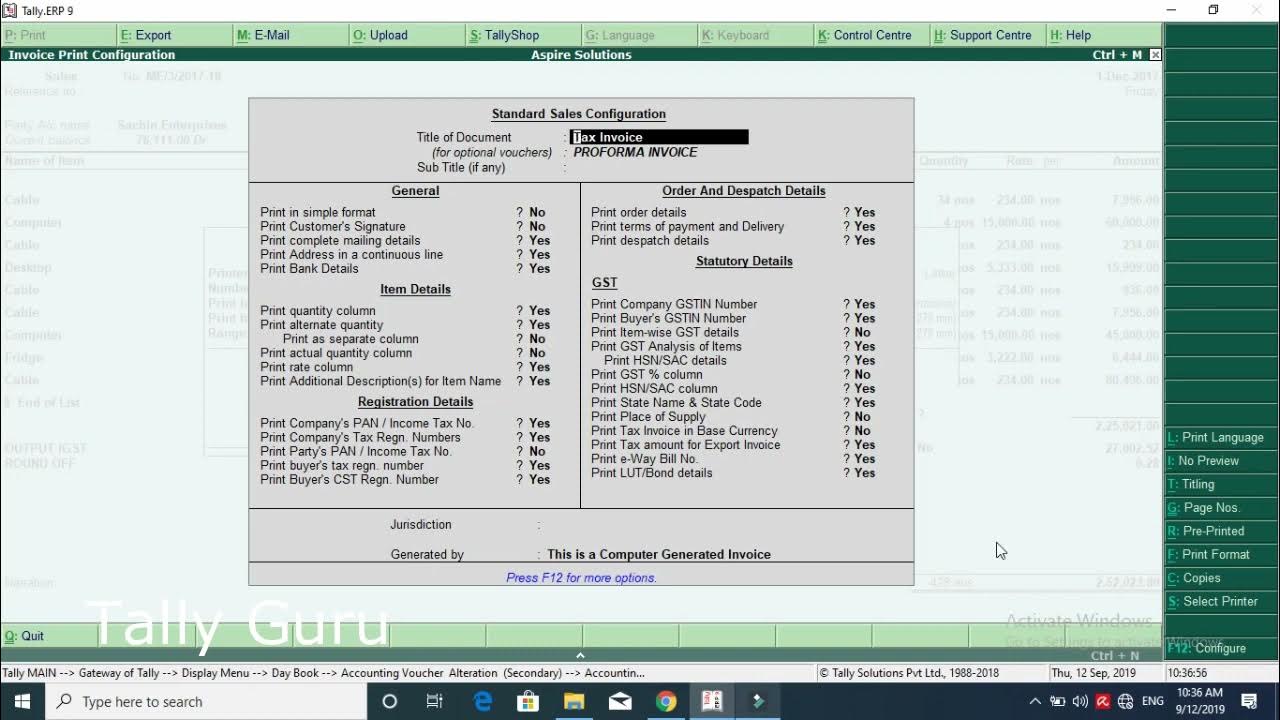Click the volume speaker tray icon

pos(1080,701)
